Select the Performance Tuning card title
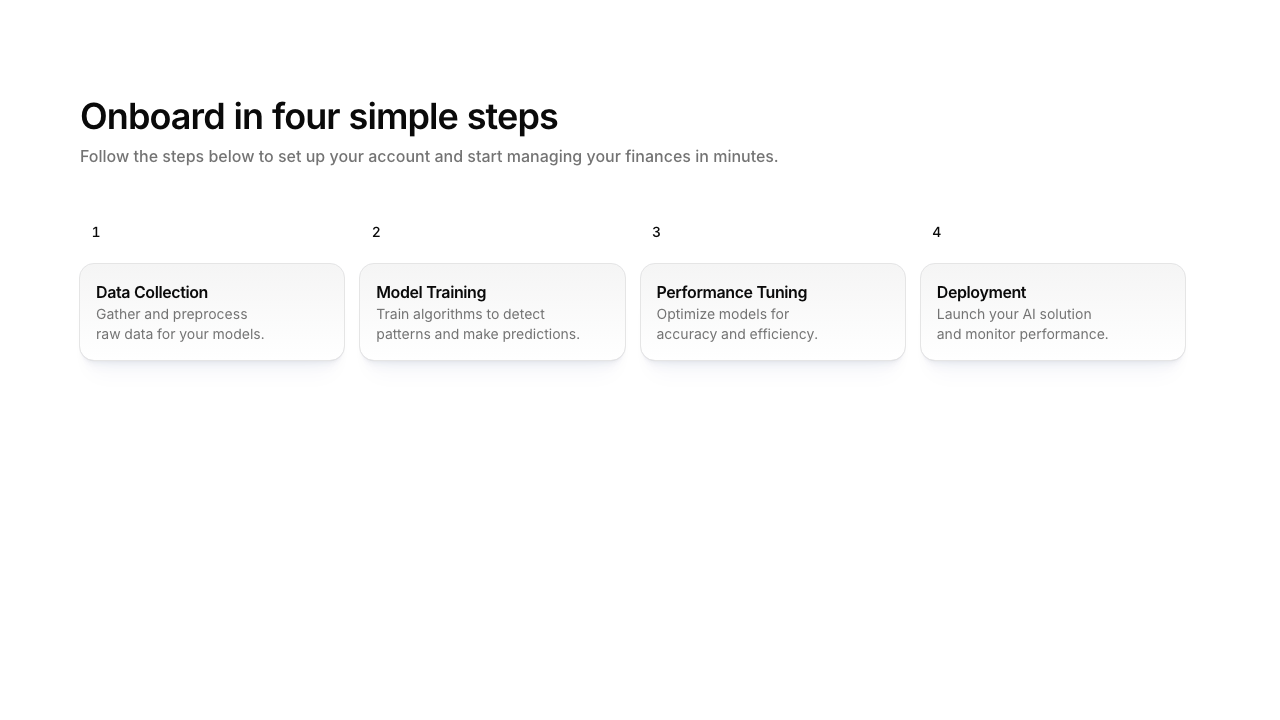The width and height of the screenshot is (1280, 720). click(x=731, y=292)
